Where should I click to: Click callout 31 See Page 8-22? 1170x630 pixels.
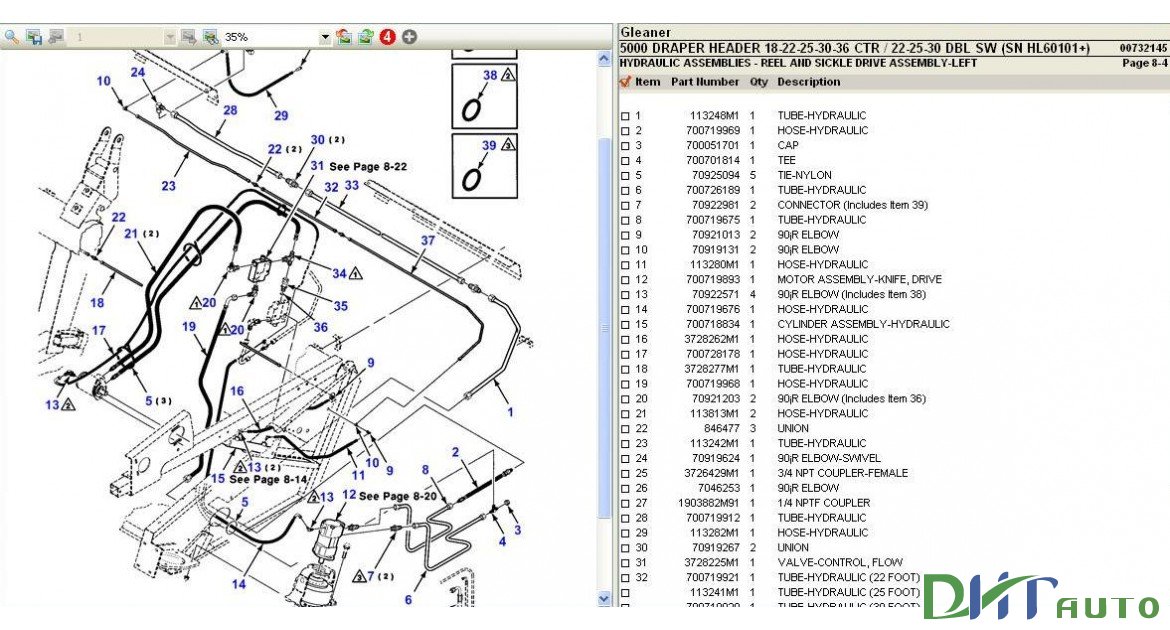[317, 166]
